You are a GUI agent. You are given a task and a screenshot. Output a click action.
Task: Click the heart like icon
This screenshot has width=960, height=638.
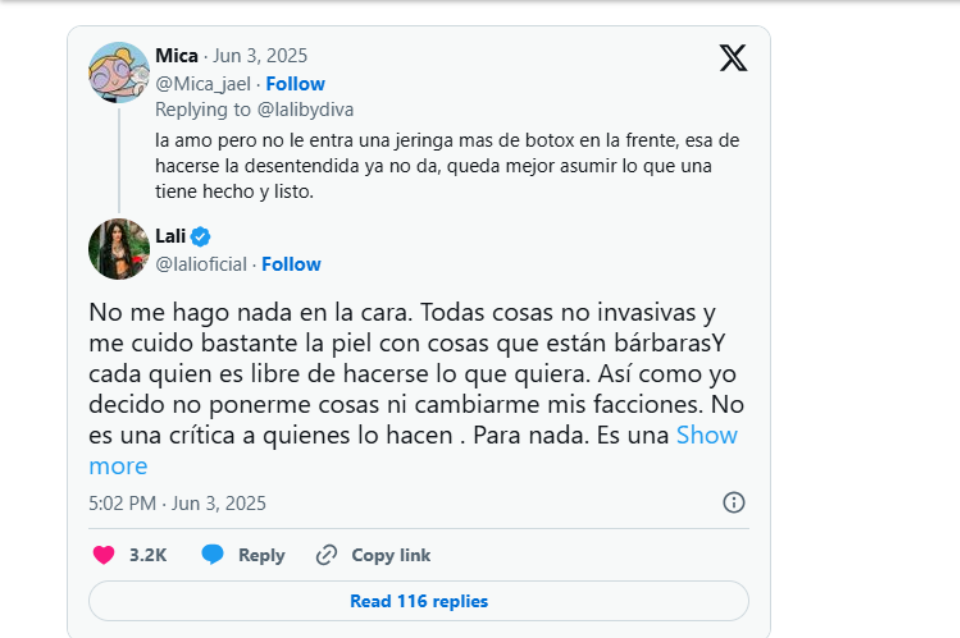[103, 555]
